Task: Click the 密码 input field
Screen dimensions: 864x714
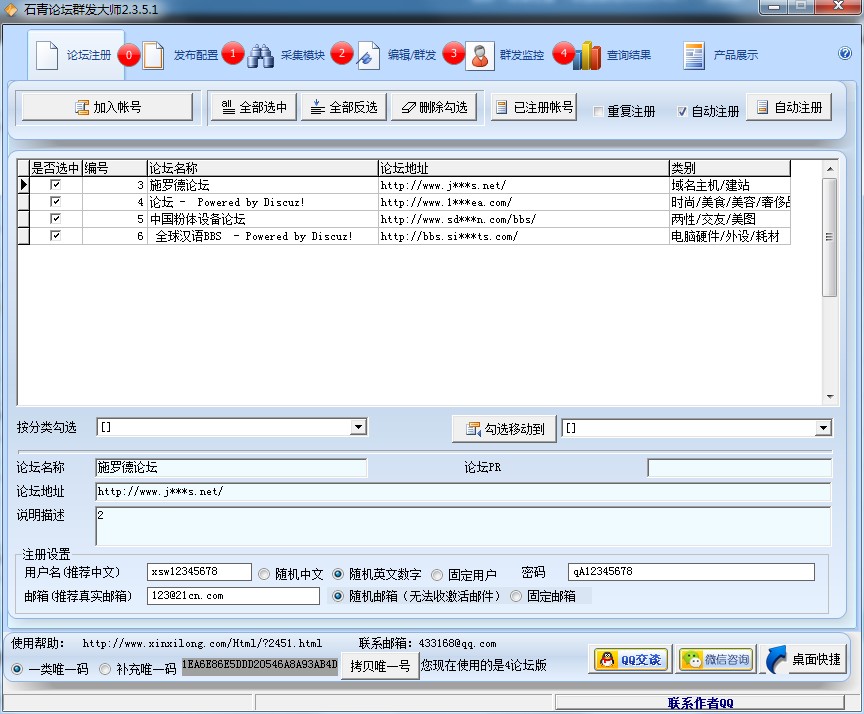Action: (x=690, y=572)
